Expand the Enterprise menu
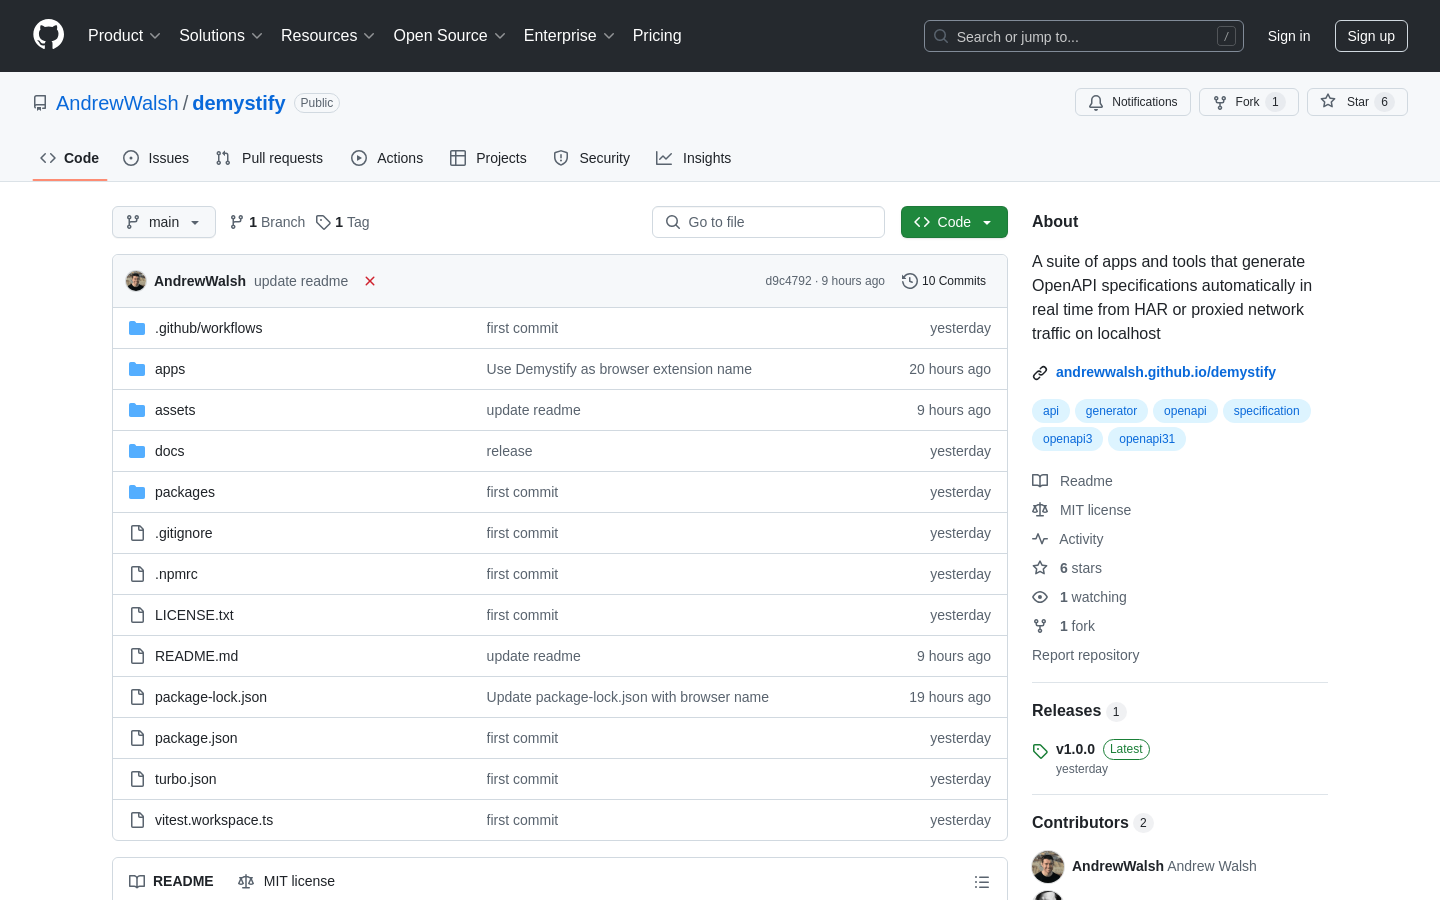 click(569, 36)
